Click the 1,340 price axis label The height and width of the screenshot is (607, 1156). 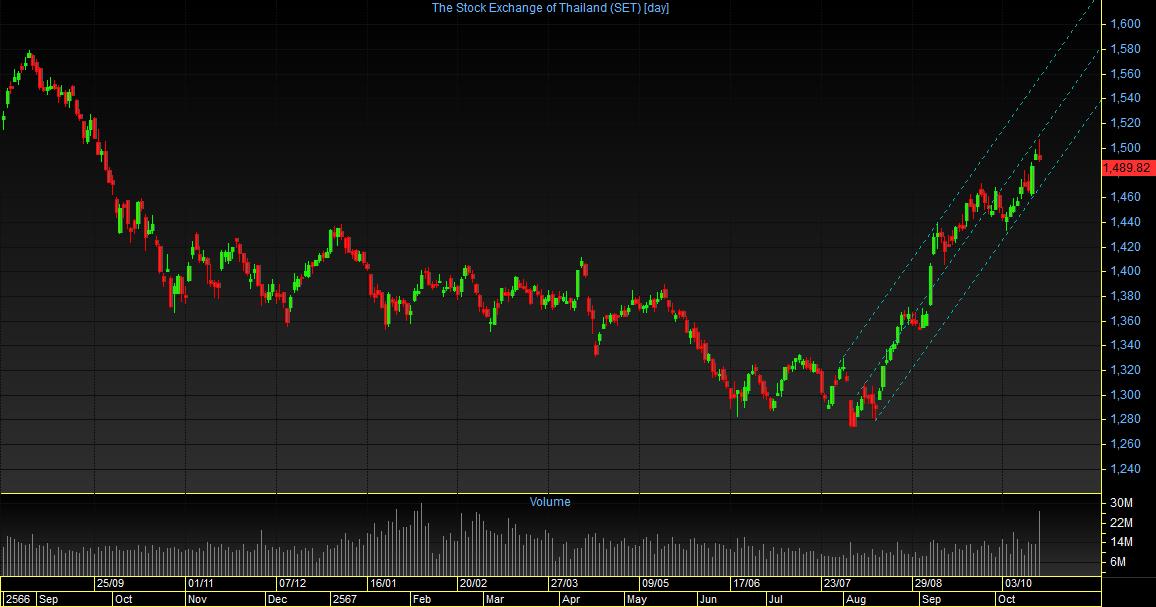1125,345
